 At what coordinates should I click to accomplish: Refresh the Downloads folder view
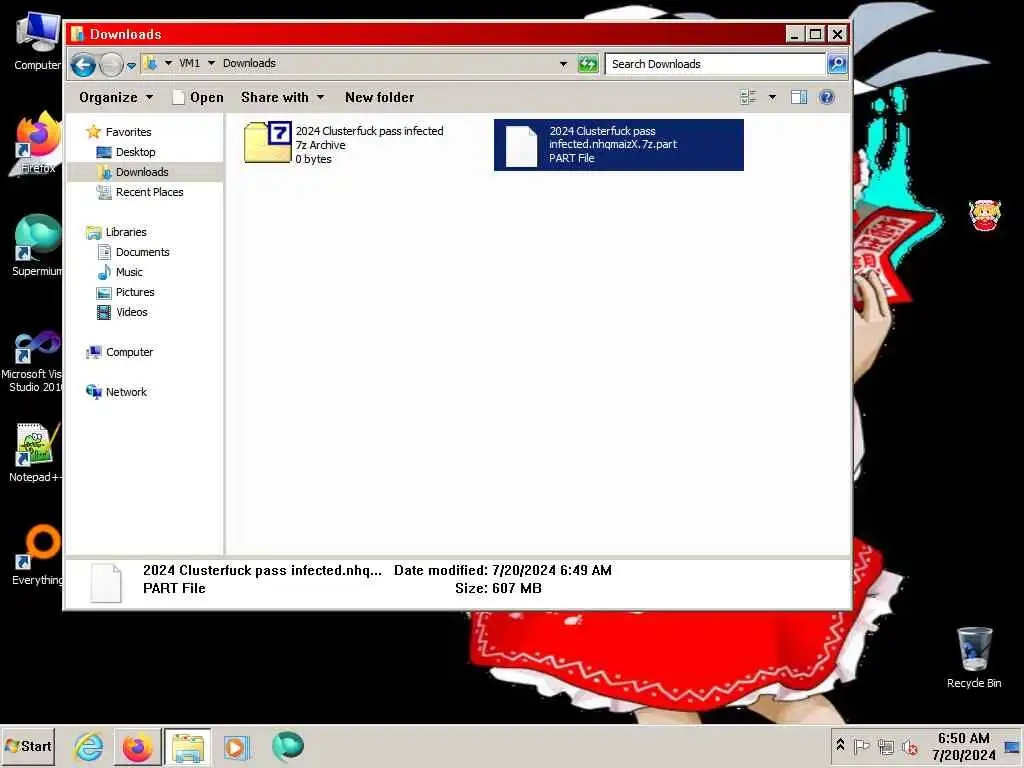pyautogui.click(x=588, y=64)
